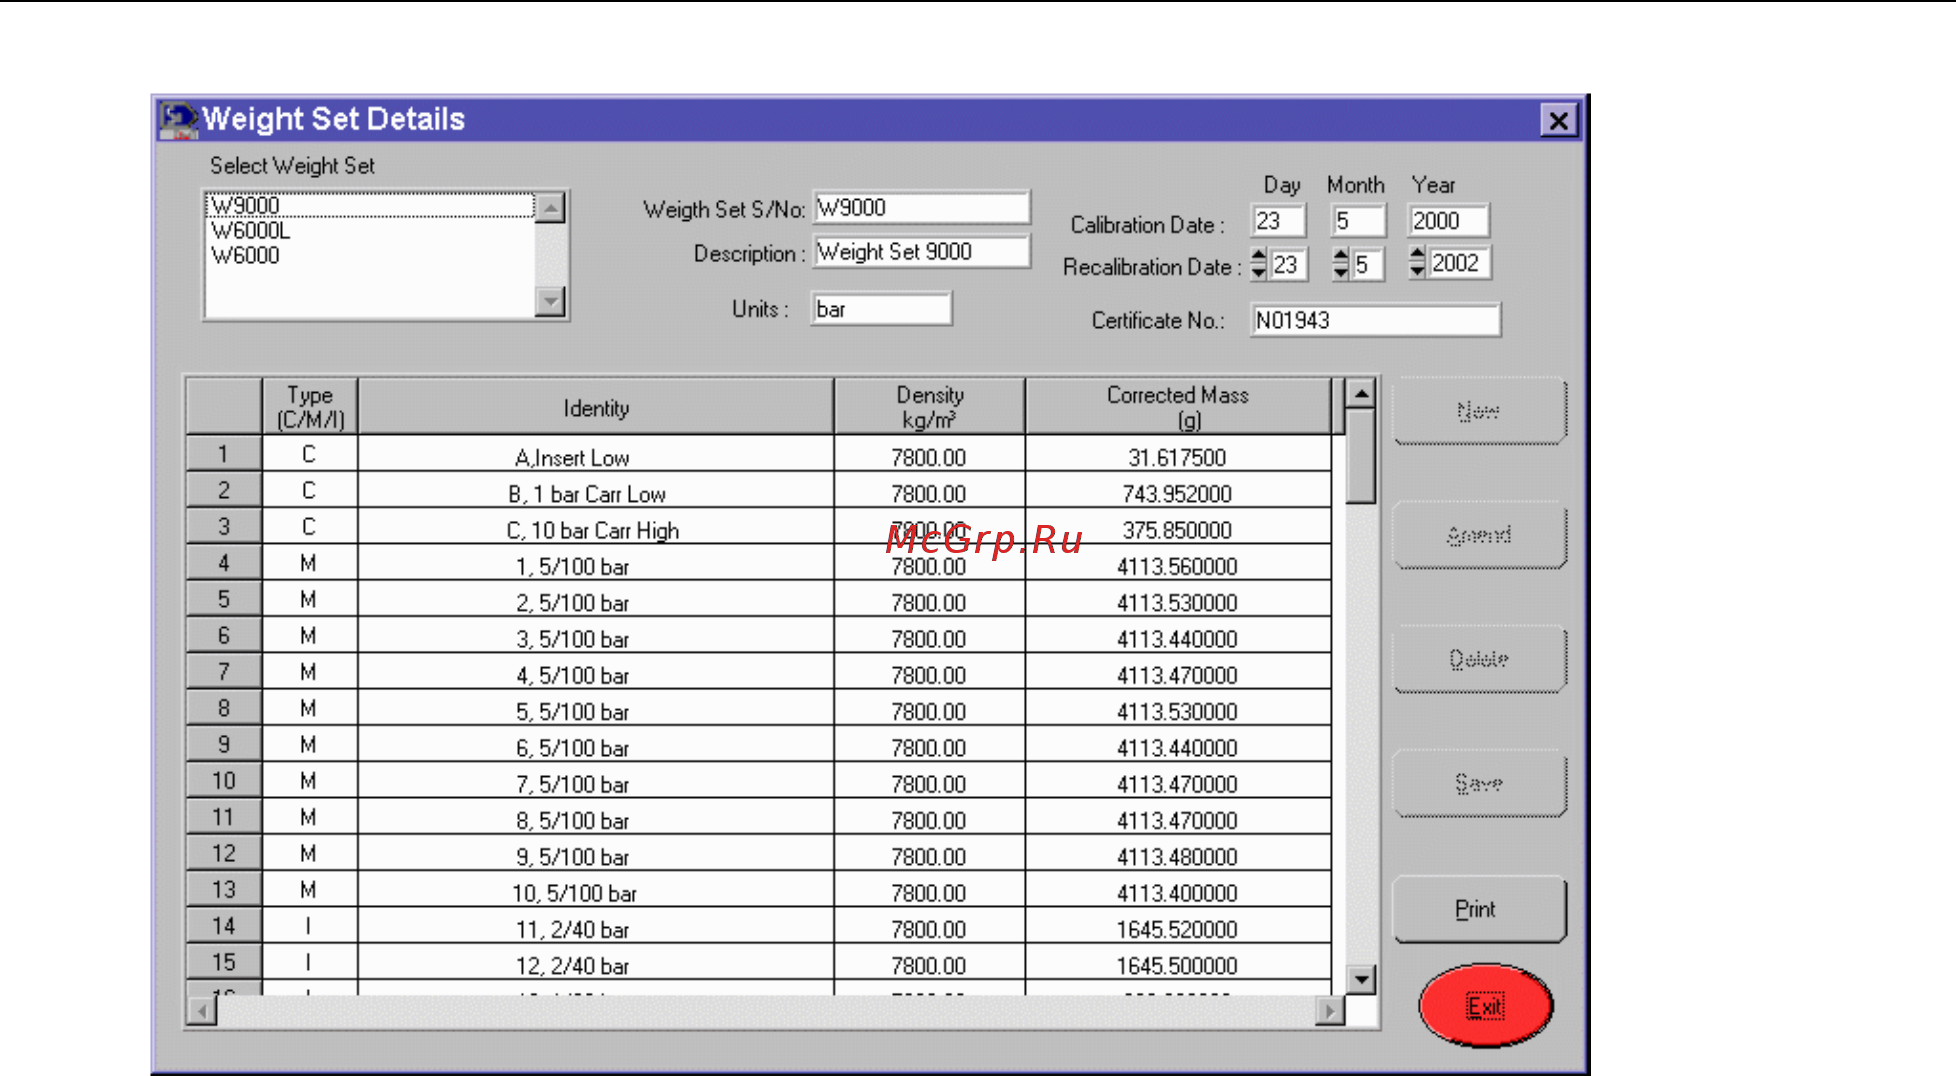This screenshot has height=1076, width=1956.
Task: Click the Delete button
Action: pos(1479,659)
